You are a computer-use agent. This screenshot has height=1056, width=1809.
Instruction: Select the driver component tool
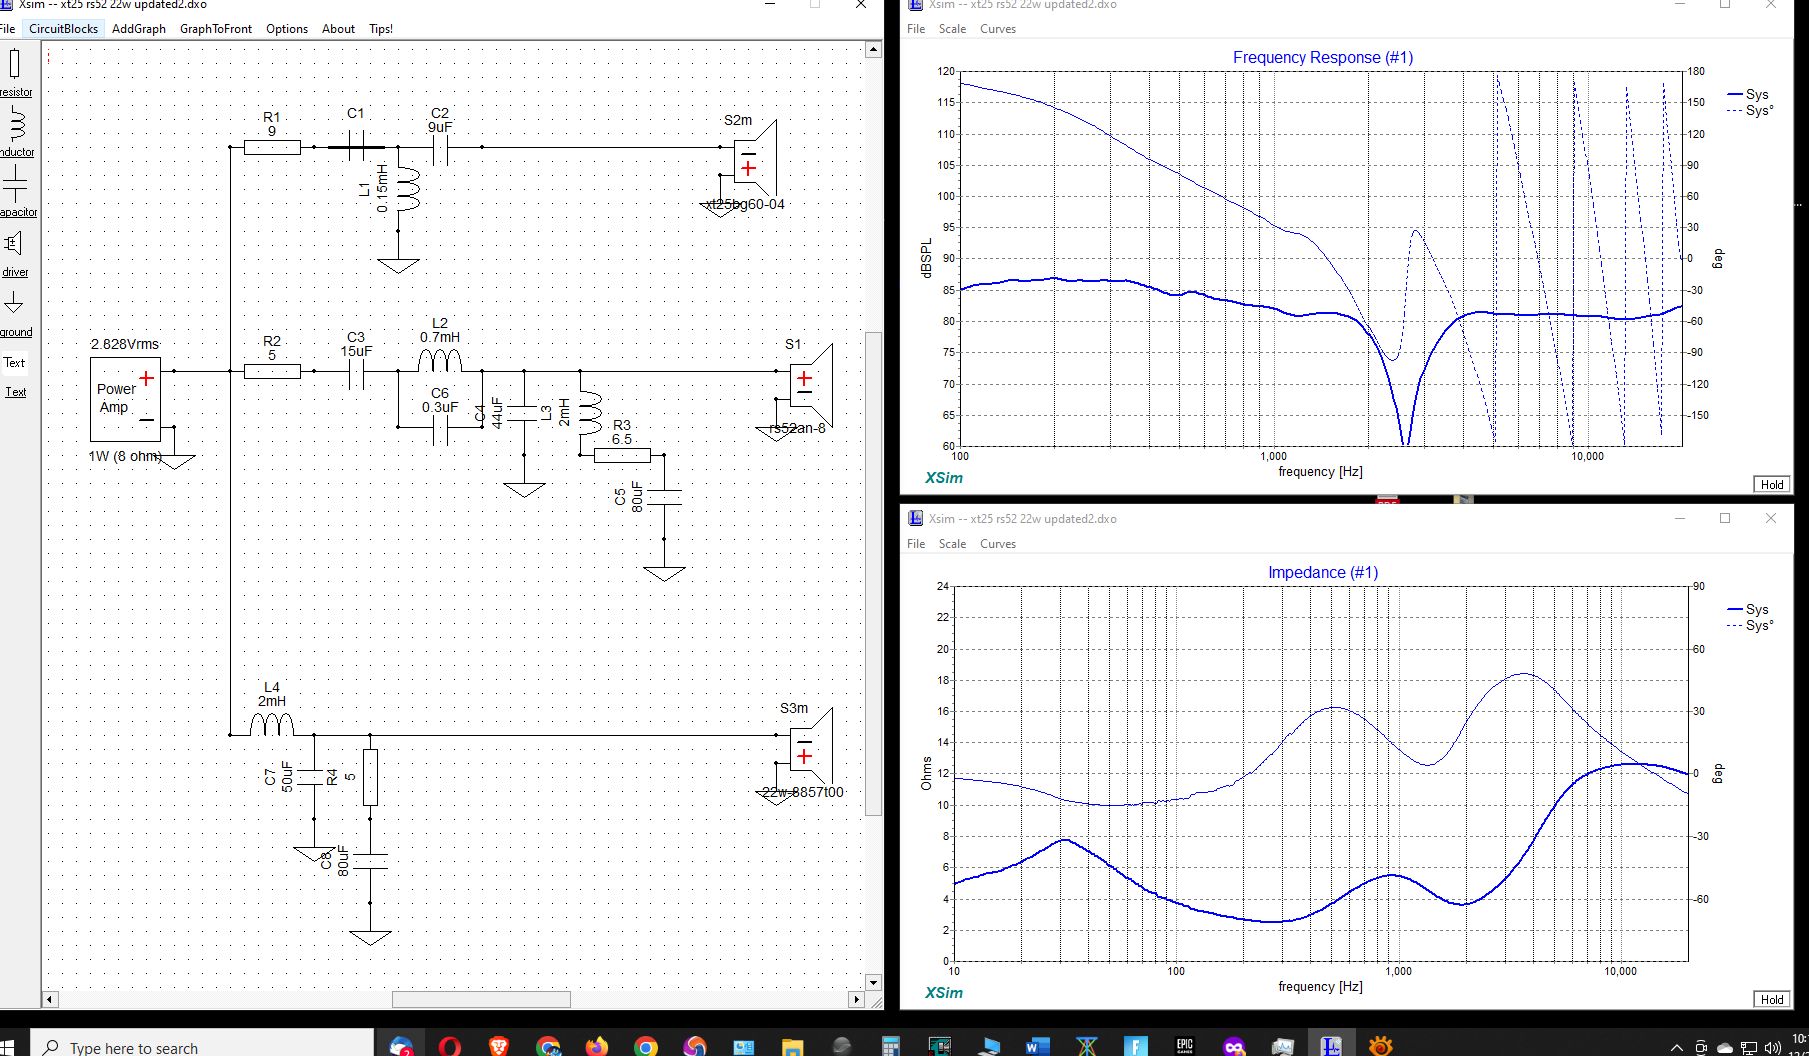pos(14,252)
